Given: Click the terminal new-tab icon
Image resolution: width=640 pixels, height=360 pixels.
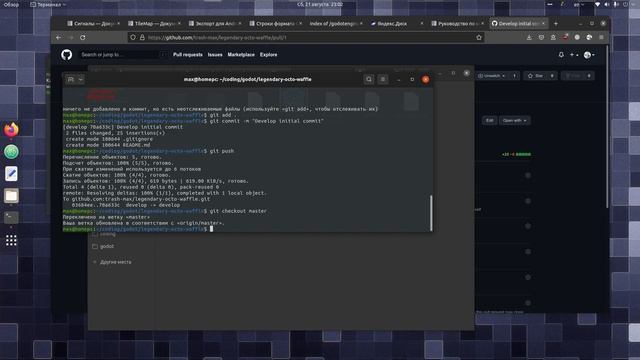Looking at the screenshot, I should (70, 80).
